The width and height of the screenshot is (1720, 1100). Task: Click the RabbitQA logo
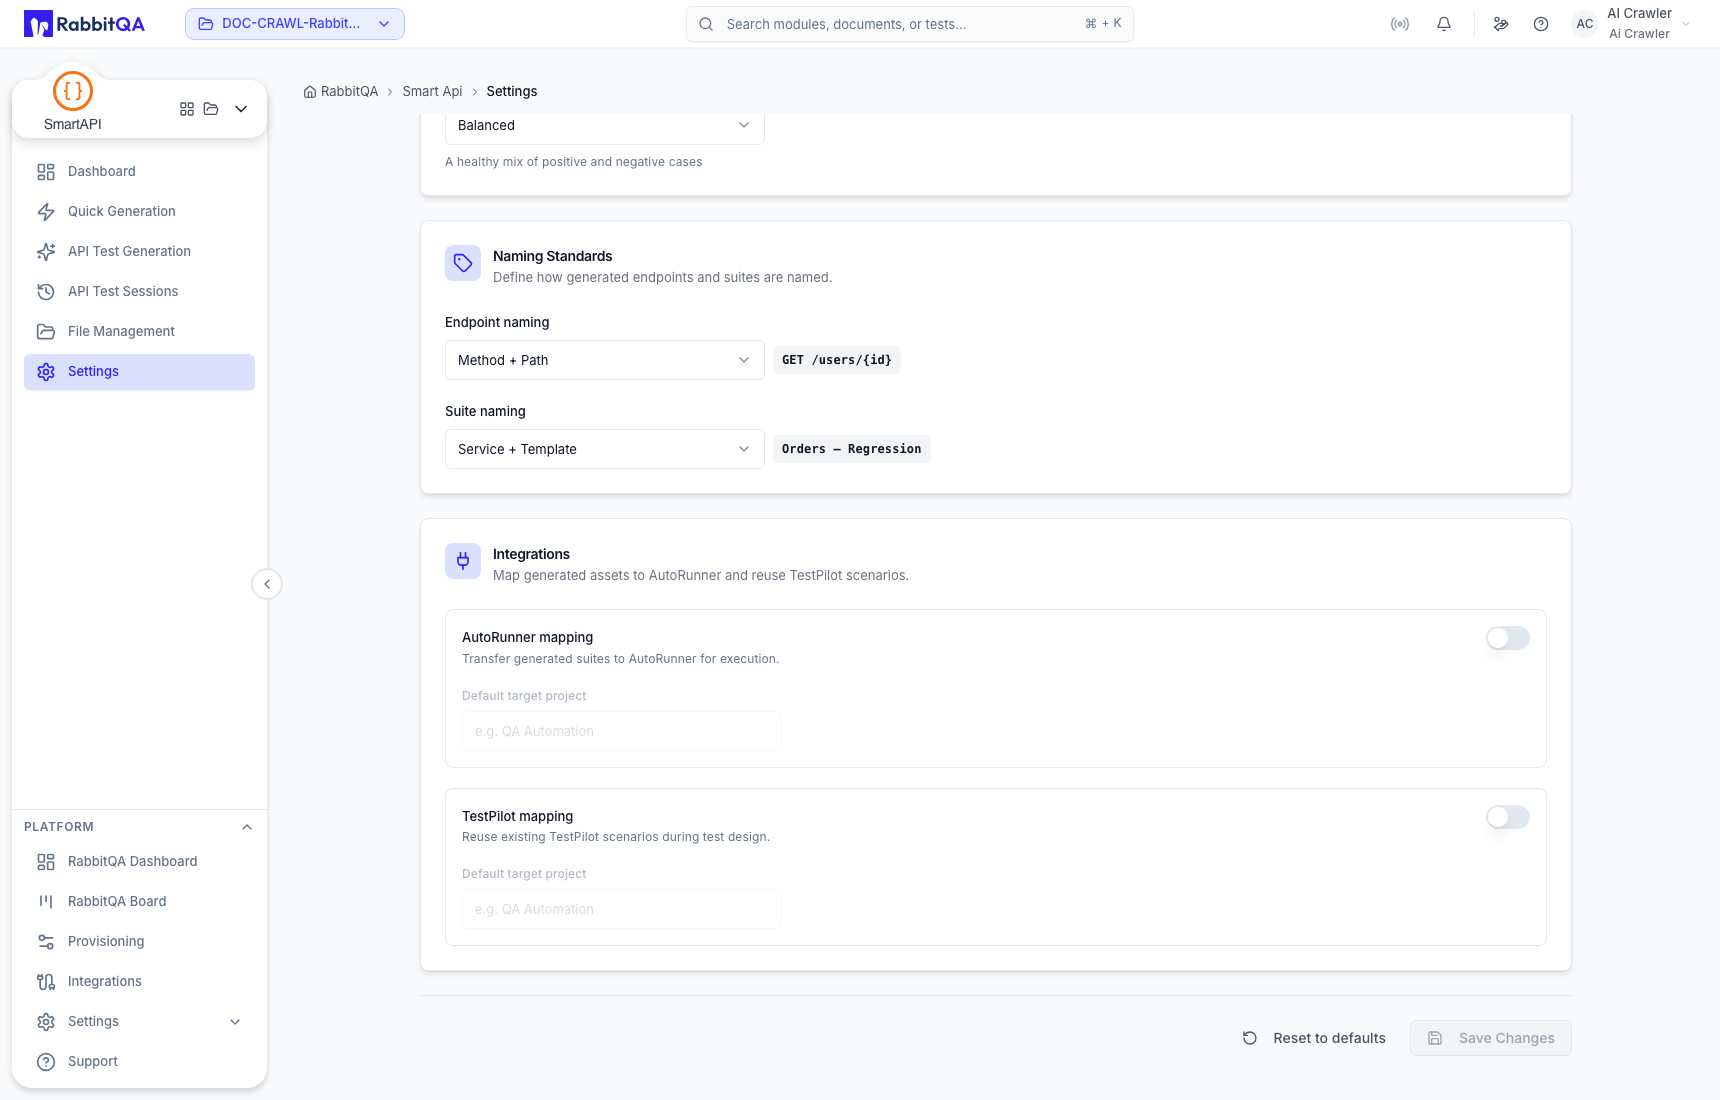tap(85, 24)
